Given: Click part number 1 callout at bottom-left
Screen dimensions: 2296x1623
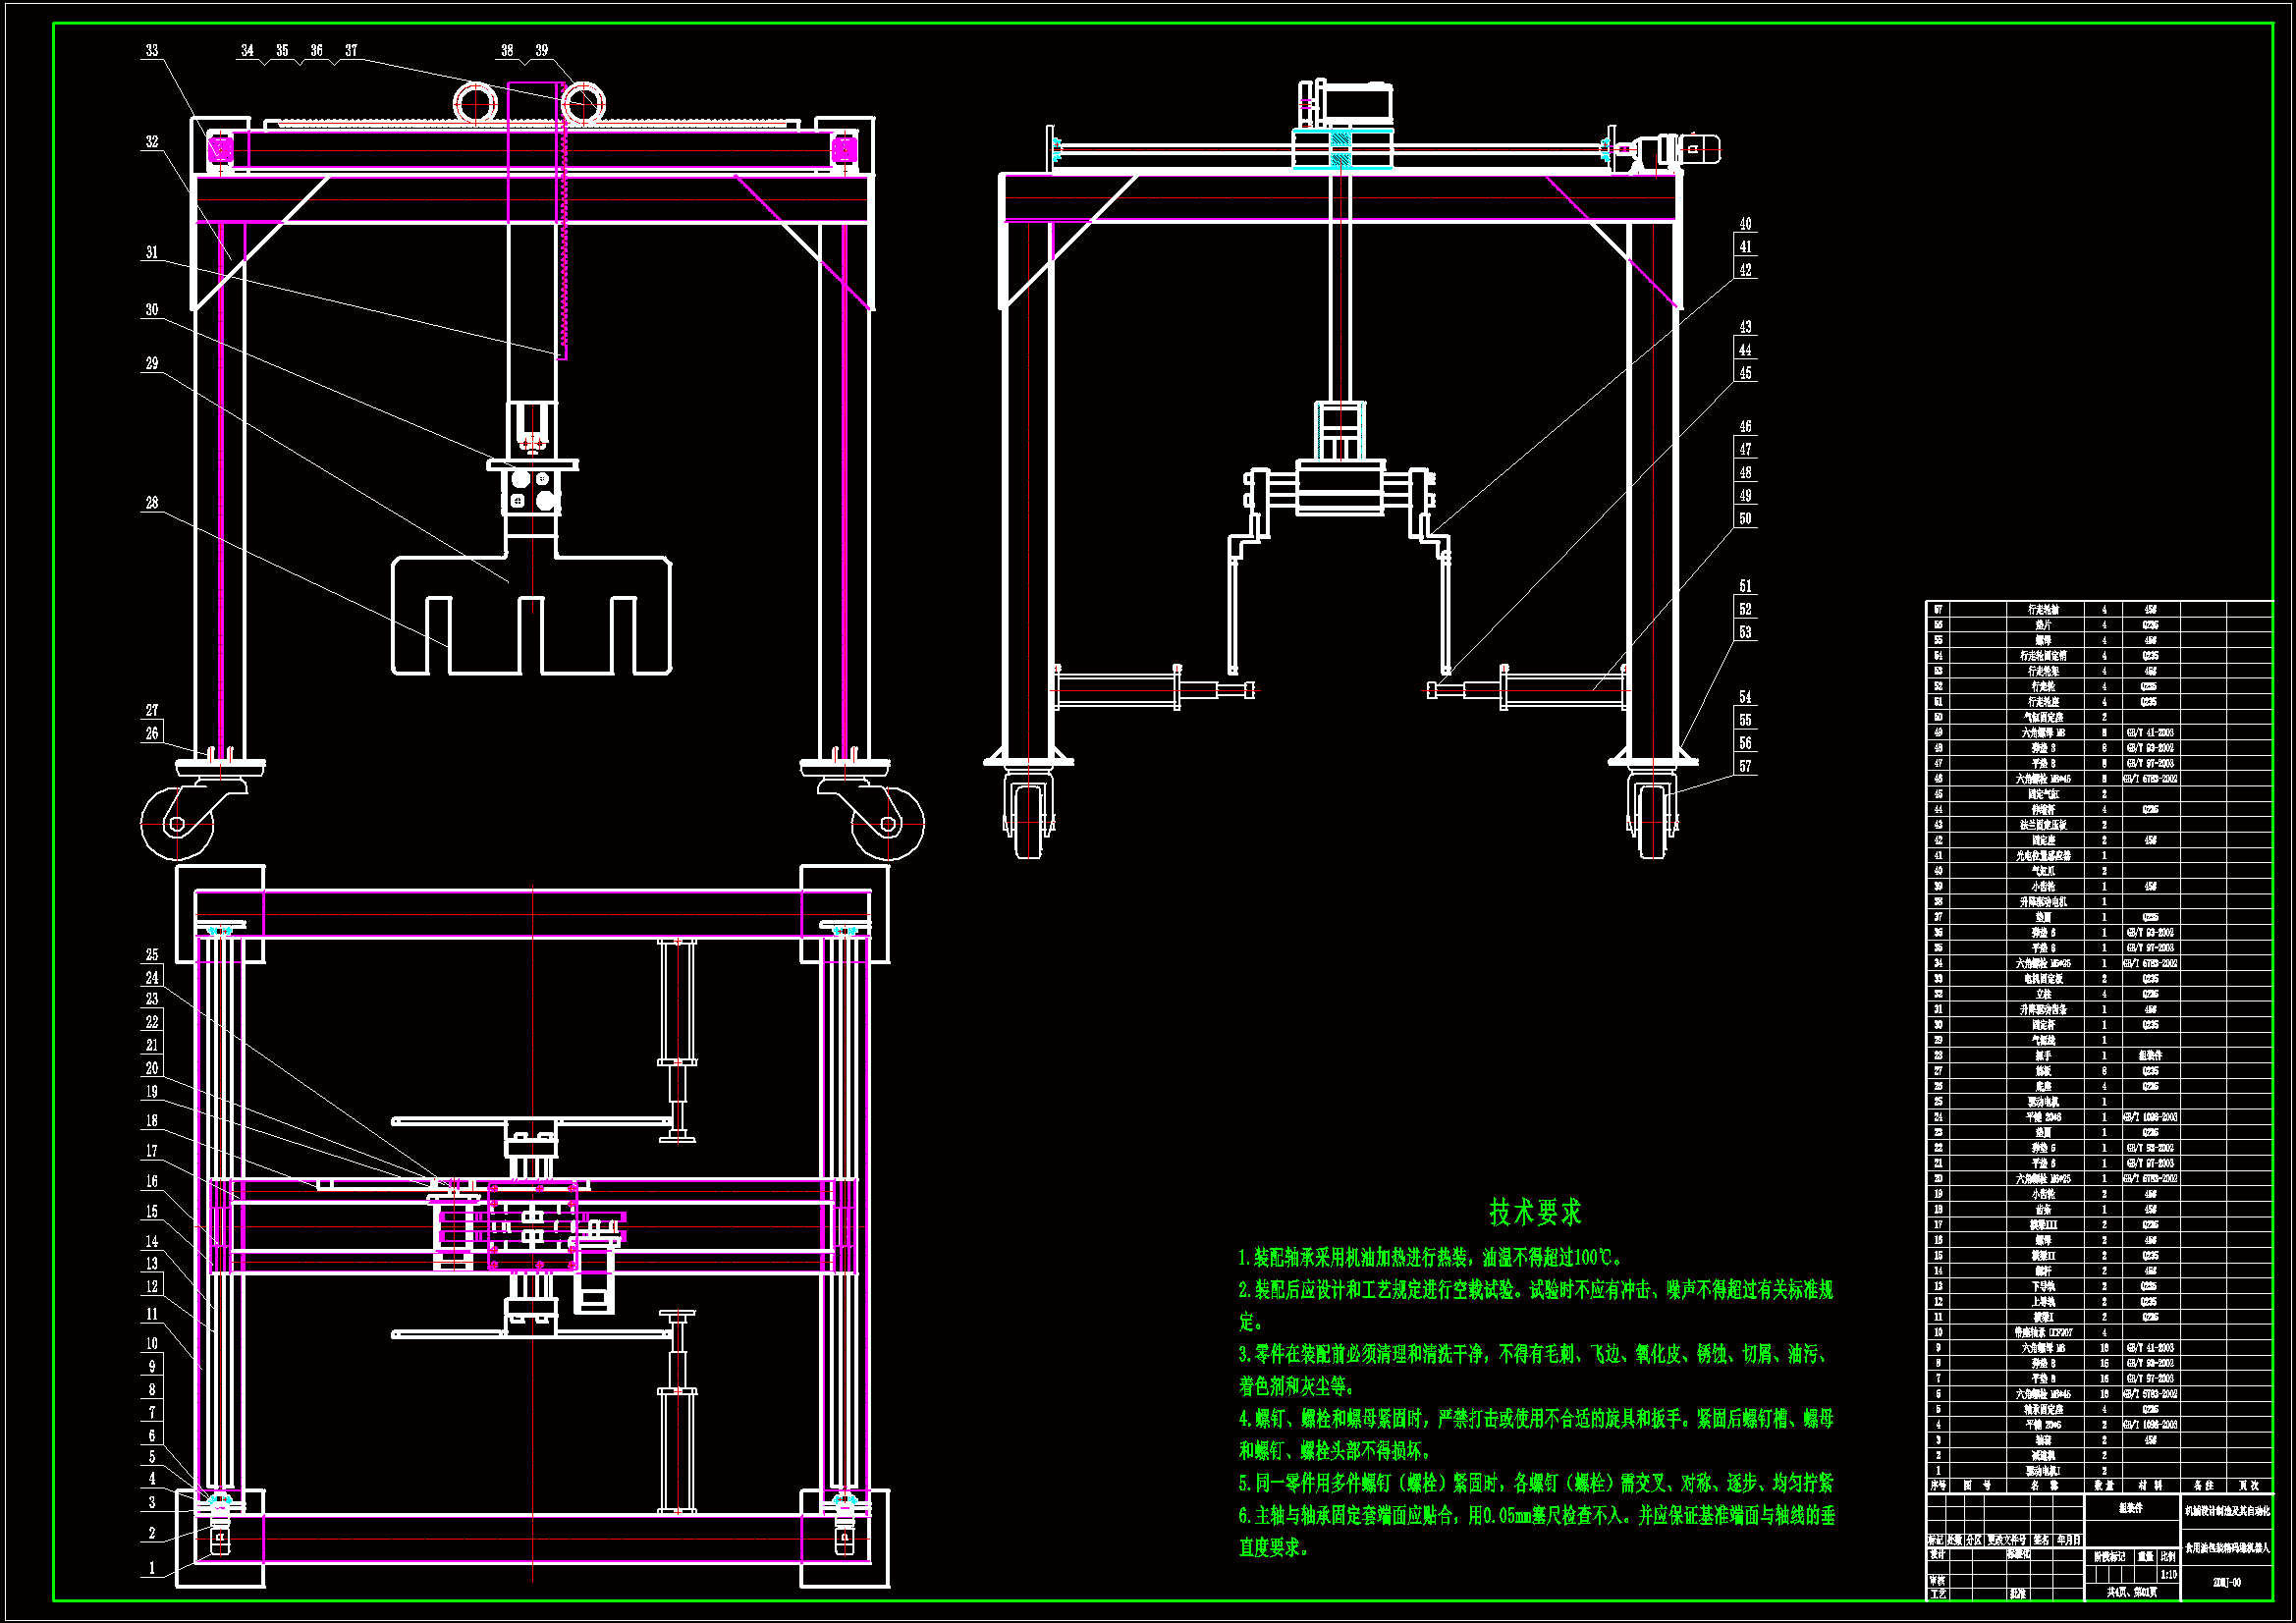Looking at the screenshot, I should (152, 1568).
